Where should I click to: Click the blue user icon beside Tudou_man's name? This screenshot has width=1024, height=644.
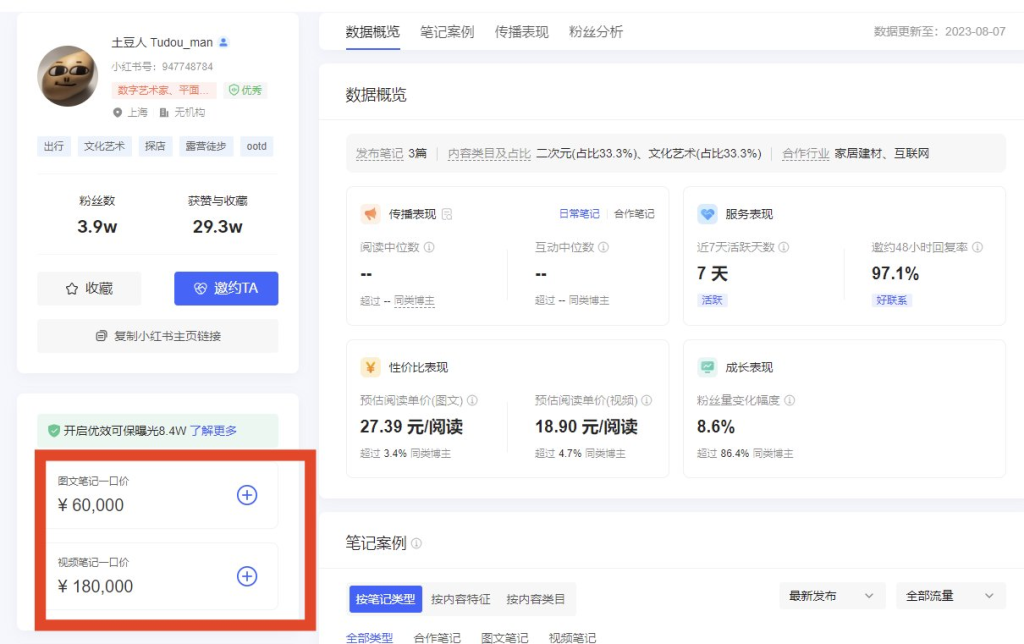(222, 43)
